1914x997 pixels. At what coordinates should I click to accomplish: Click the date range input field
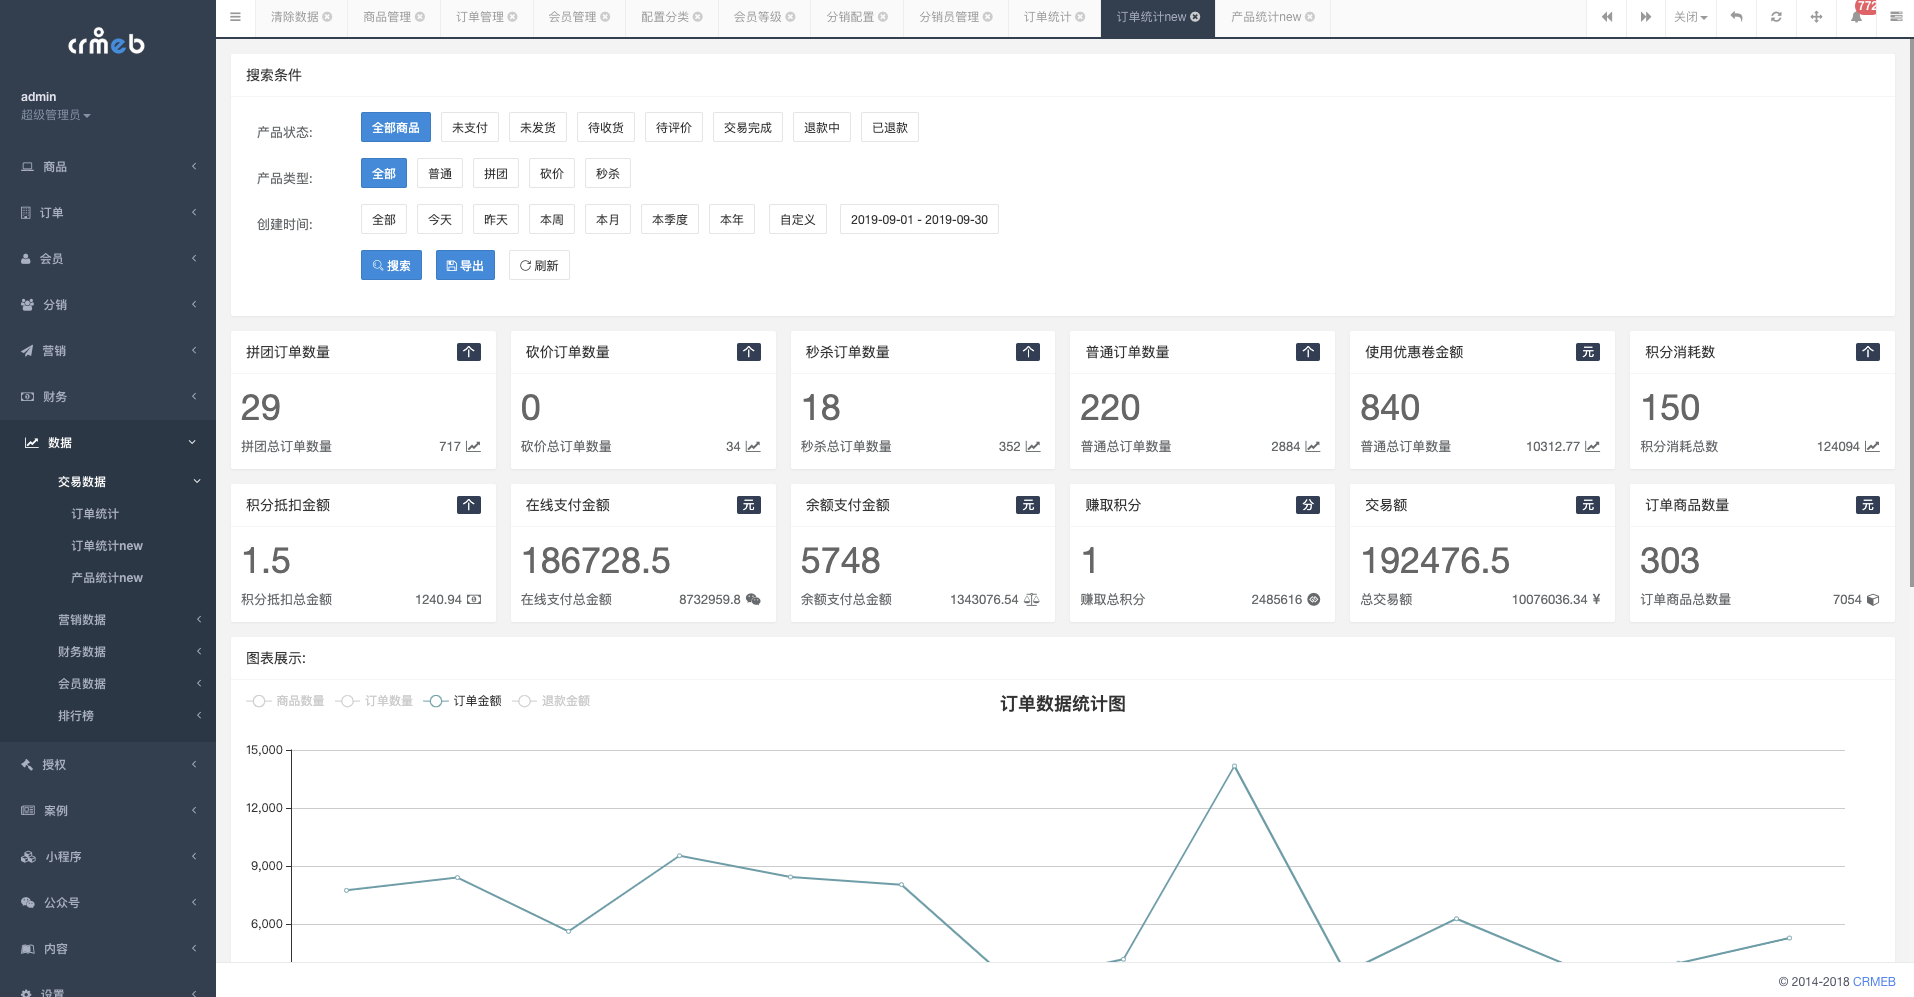919,220
